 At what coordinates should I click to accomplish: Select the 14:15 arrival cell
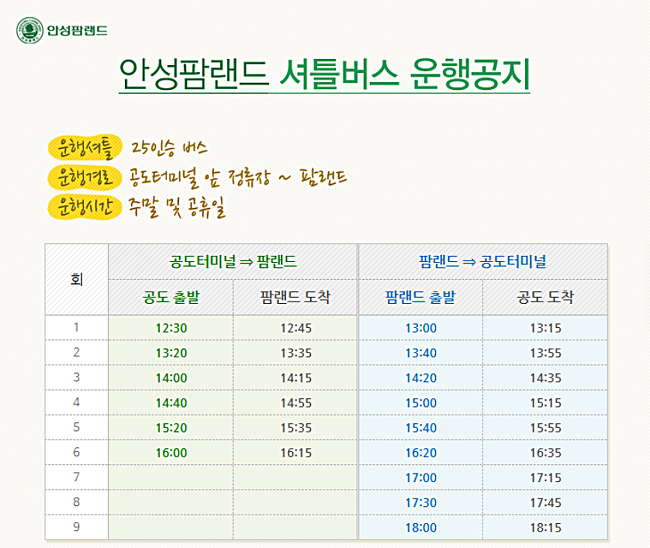point(295,378)
